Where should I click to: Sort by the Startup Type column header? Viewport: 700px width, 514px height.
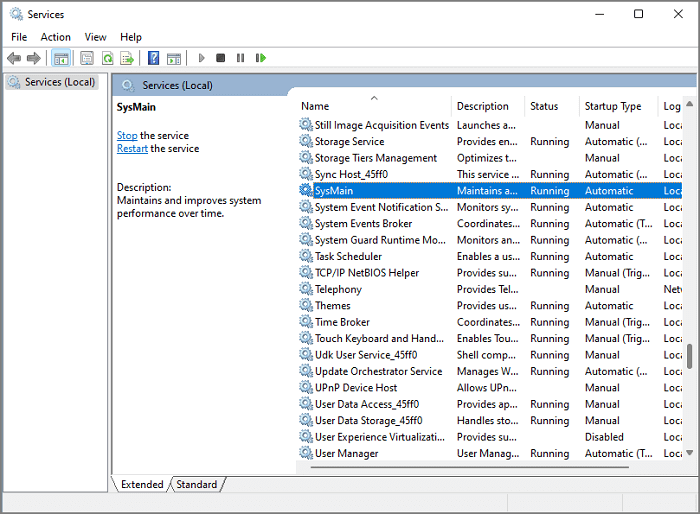tap(613, 106)
